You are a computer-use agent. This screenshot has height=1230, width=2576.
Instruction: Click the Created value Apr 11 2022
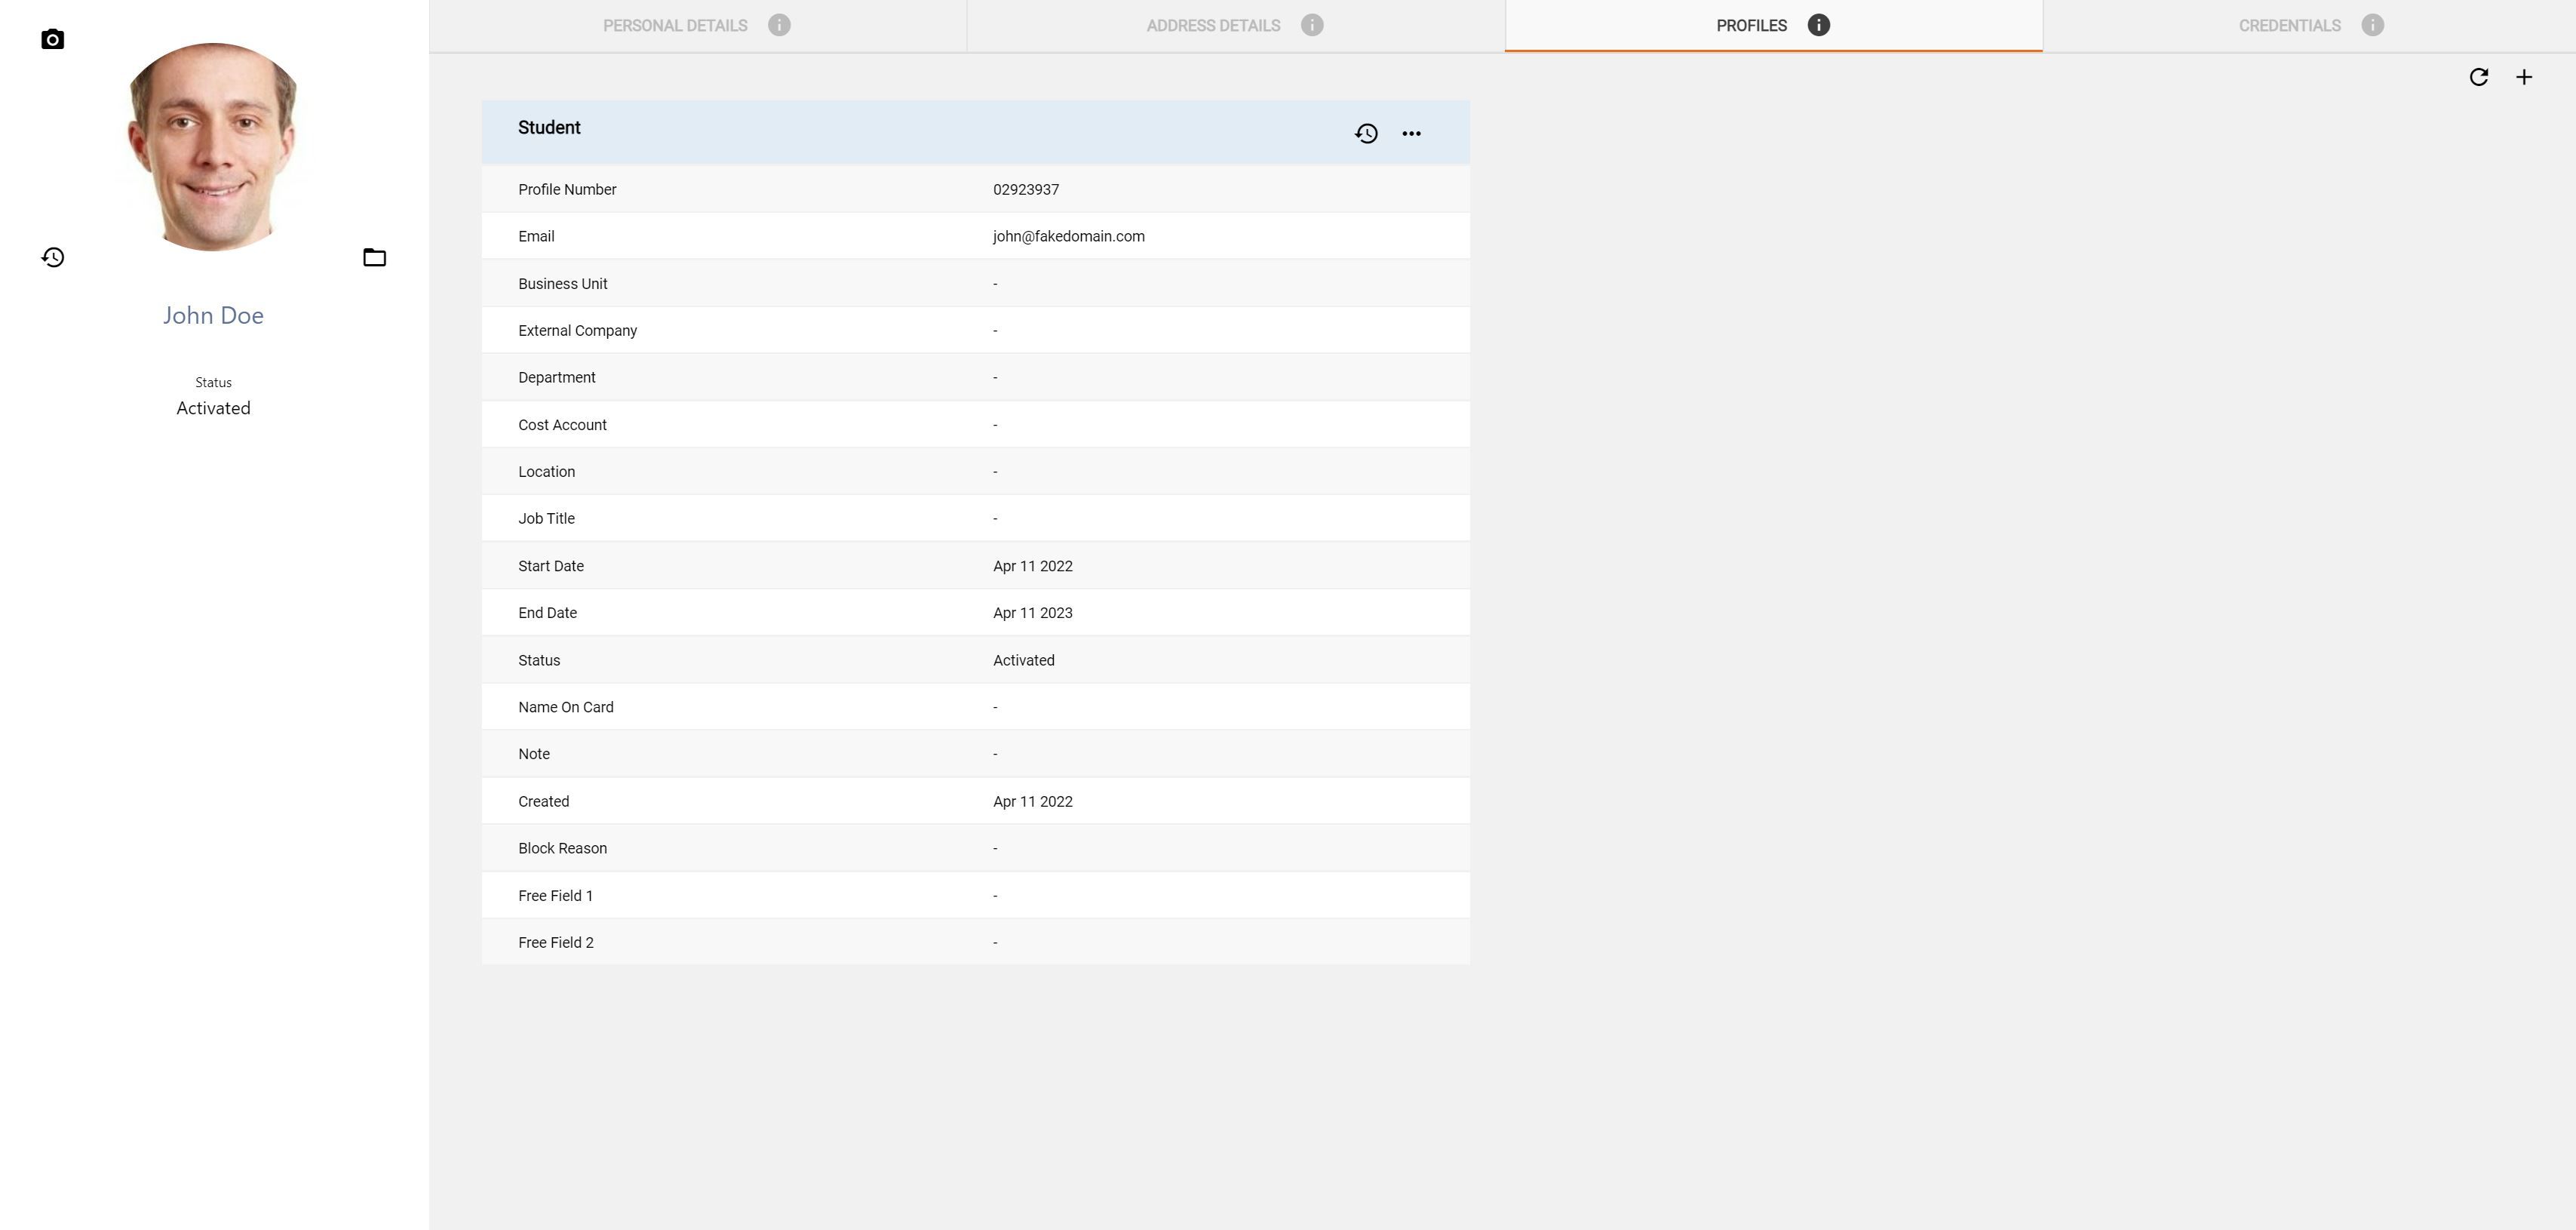pos(1033,802)
